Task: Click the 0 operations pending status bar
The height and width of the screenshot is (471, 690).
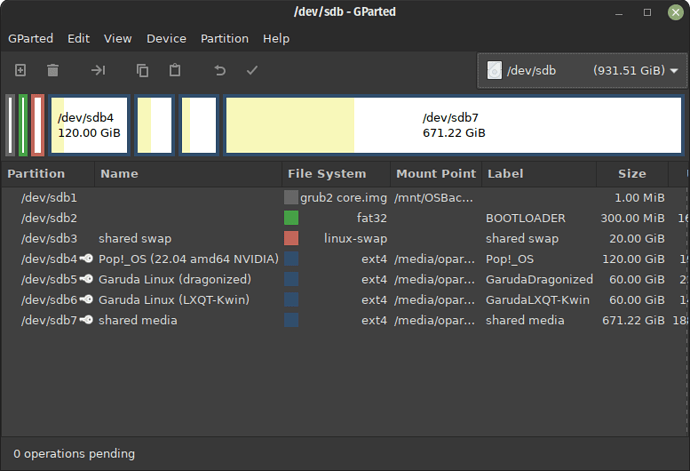Action: [74, 453]
